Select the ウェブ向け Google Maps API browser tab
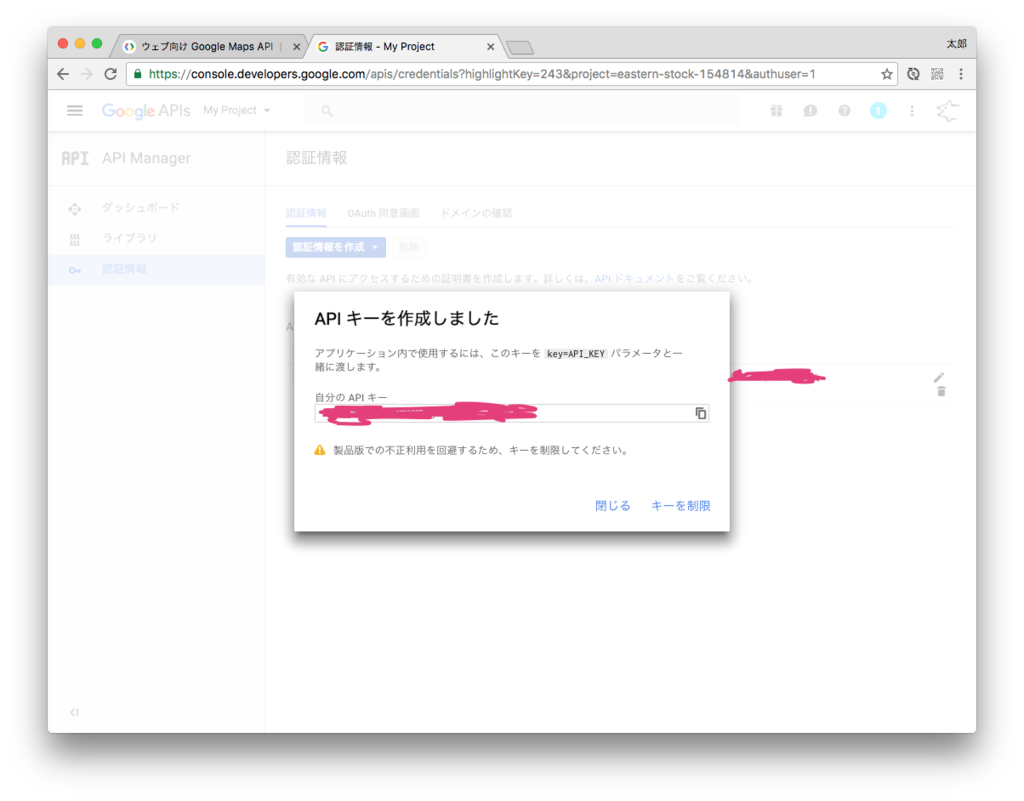Image resolution: width=1024 pixels, height=801 pixels. [207, 45]
